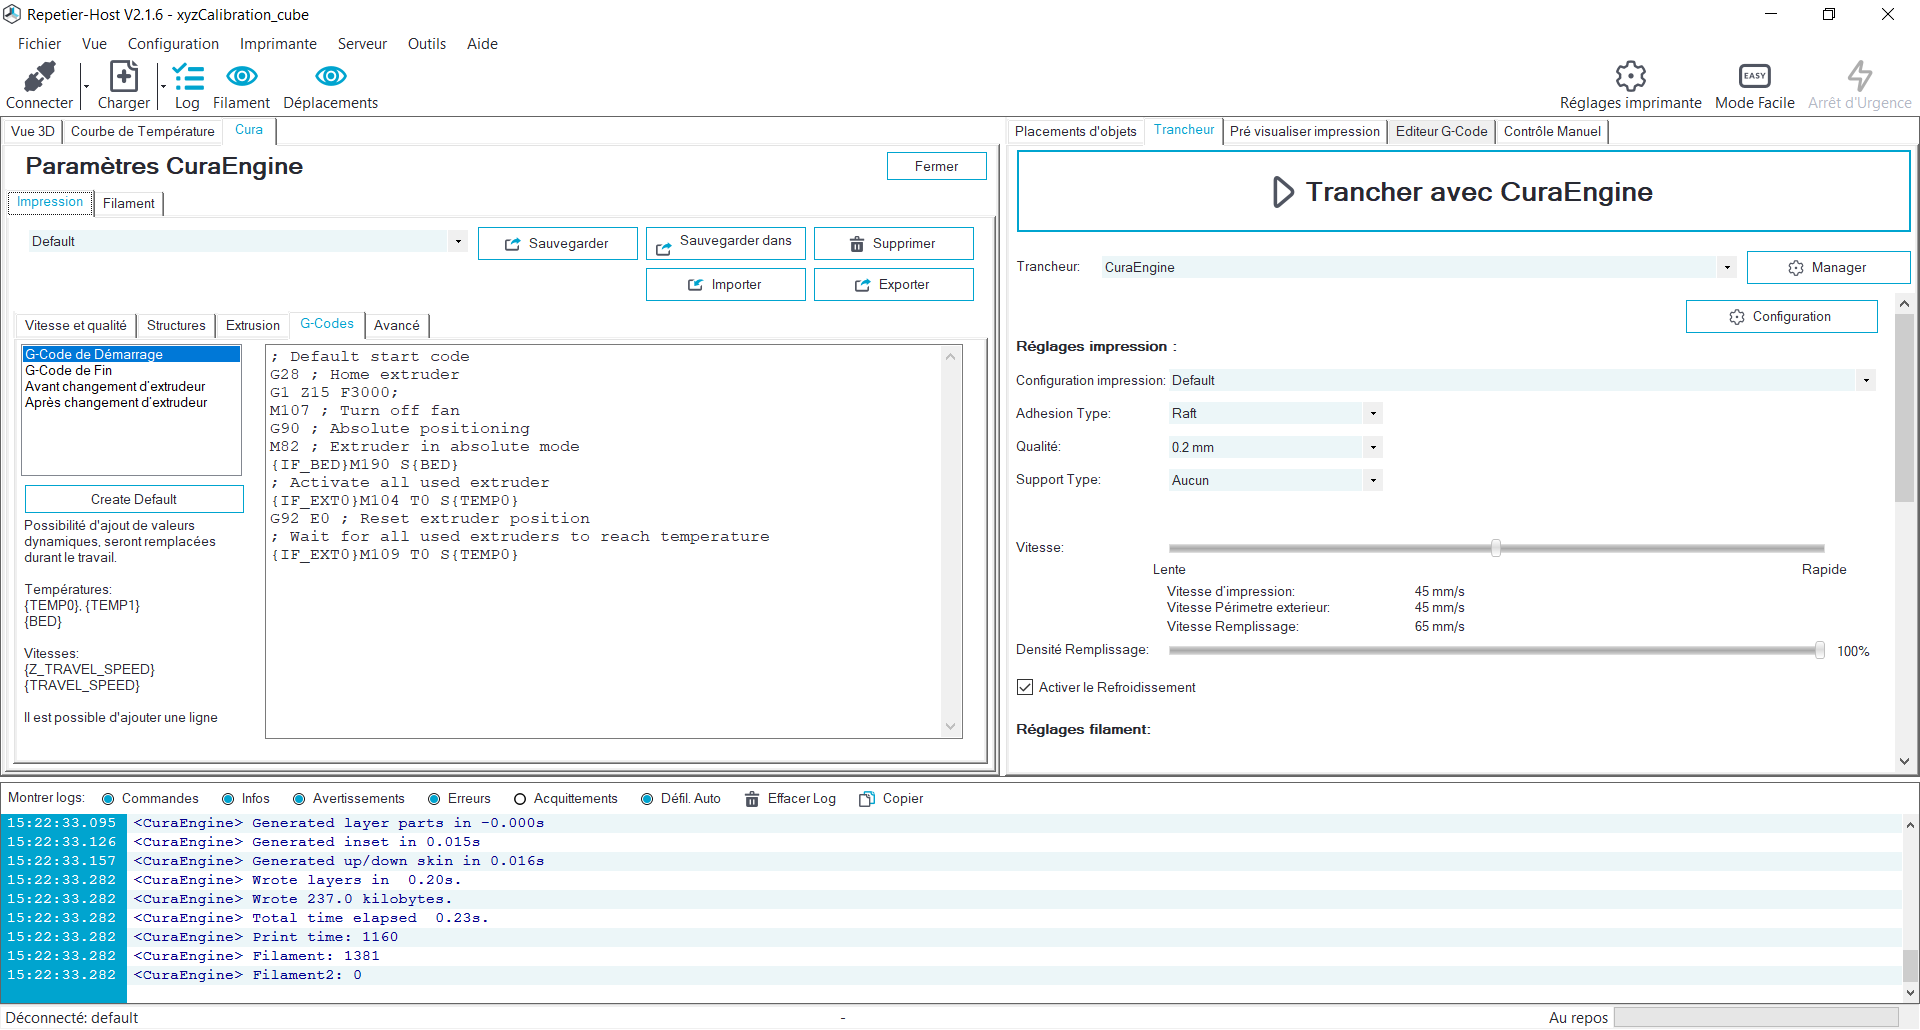
Task: Switch to Extrusion tab
Action: click(x=253, y=325)
